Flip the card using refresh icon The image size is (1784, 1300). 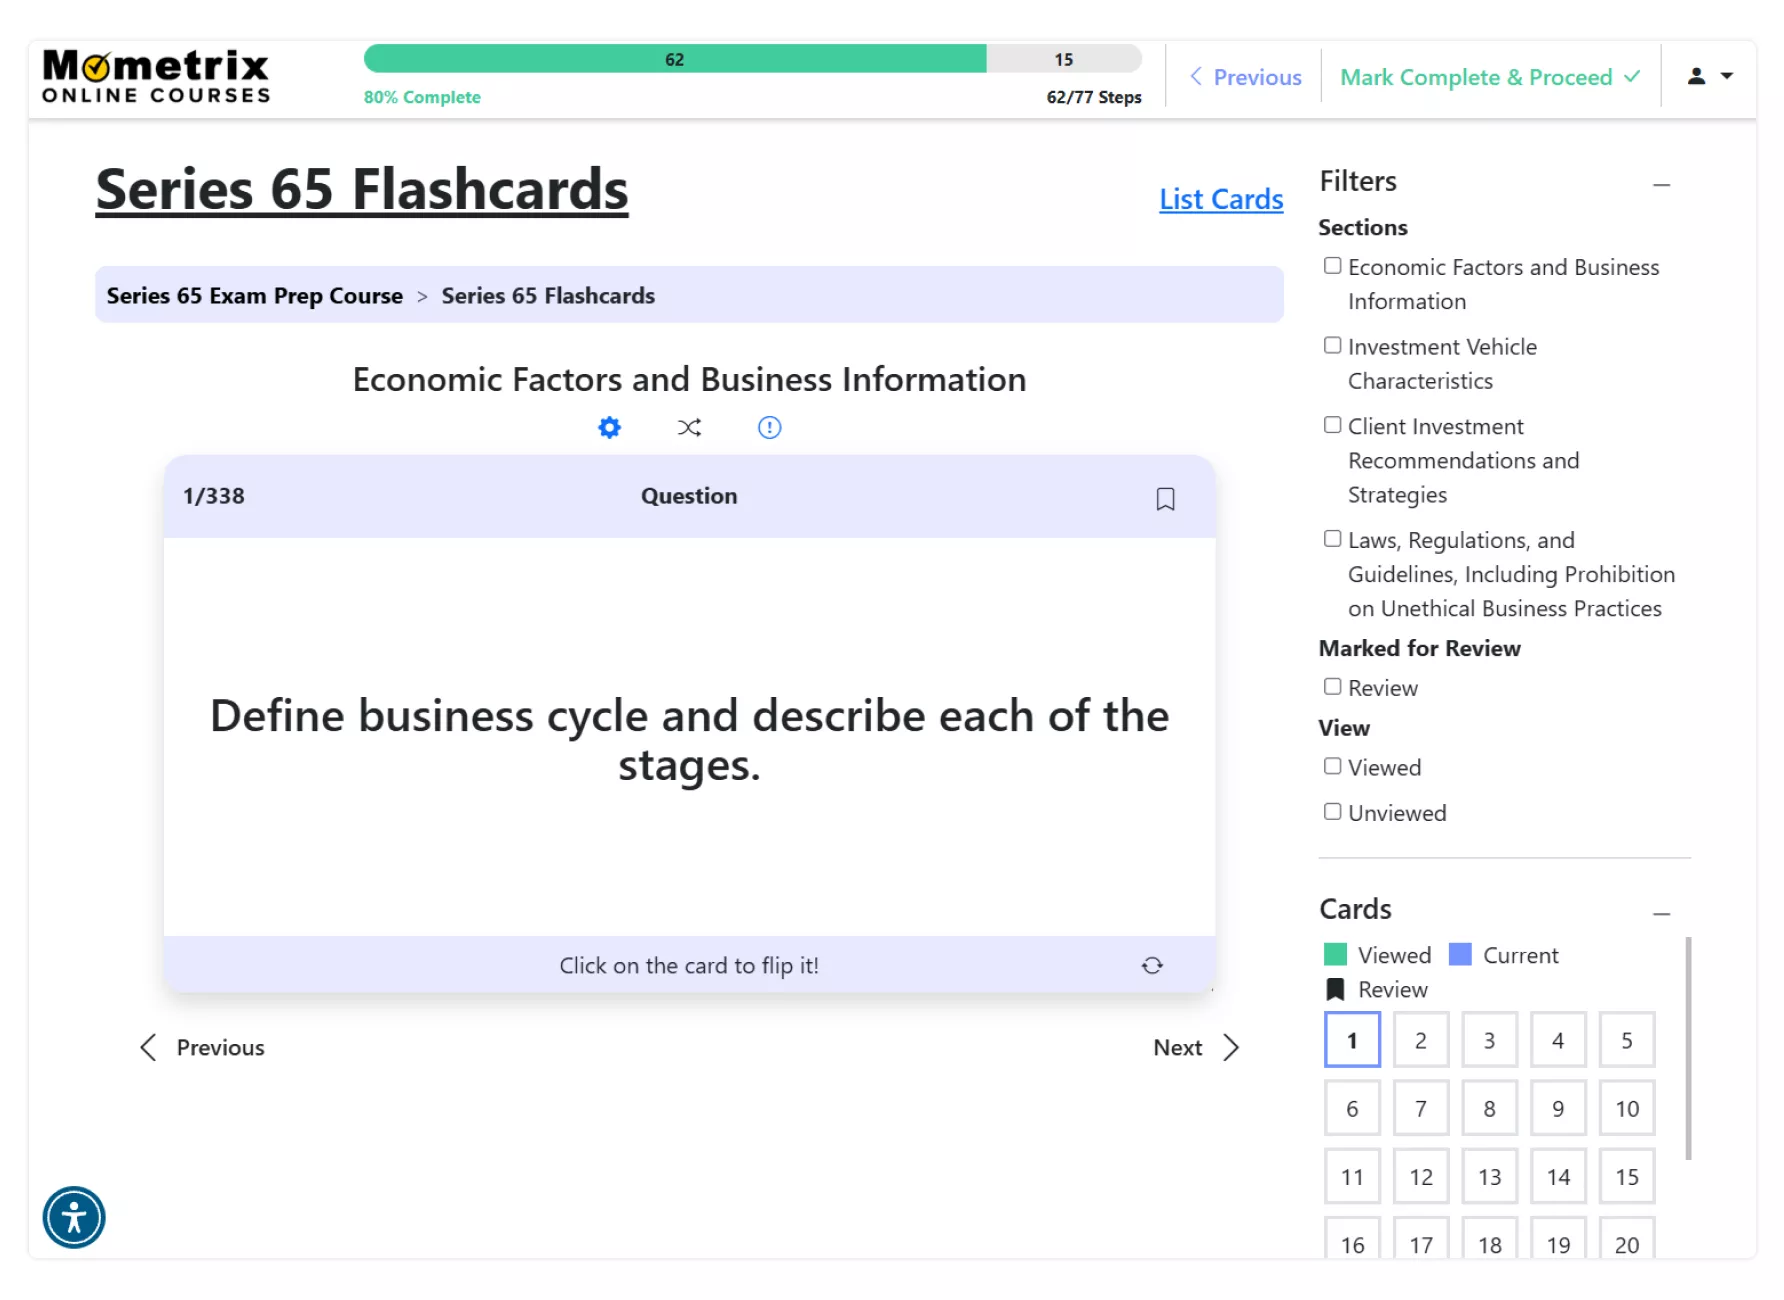[1152, 965]
